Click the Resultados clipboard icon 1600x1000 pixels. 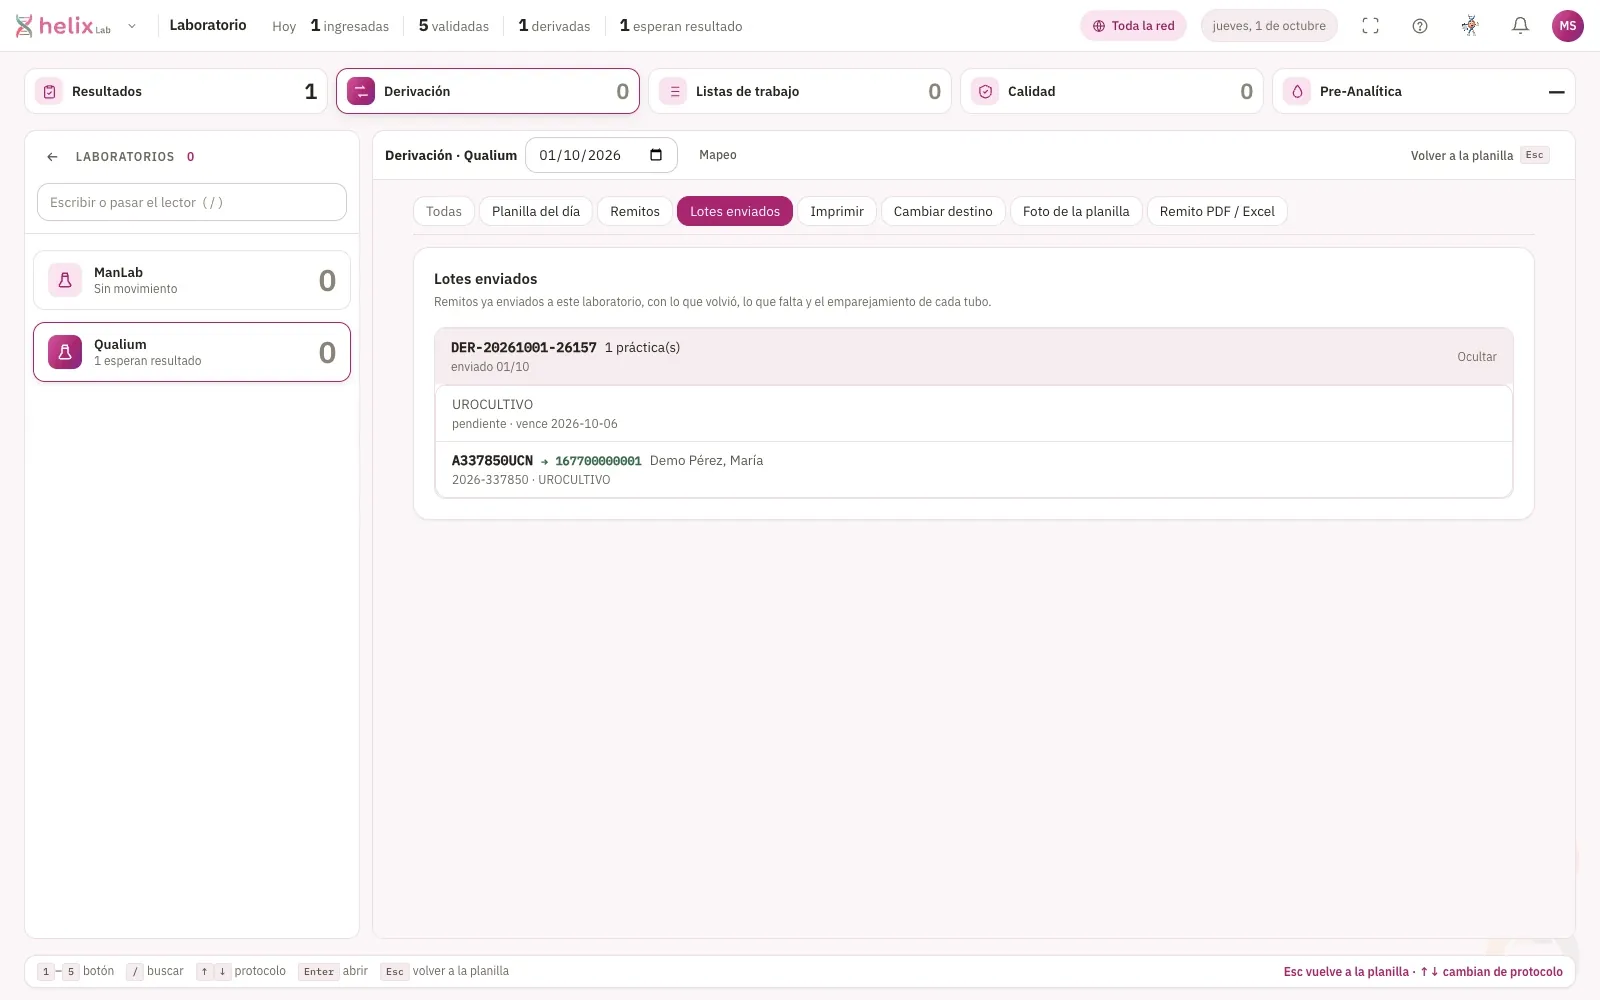pos(49,91)
